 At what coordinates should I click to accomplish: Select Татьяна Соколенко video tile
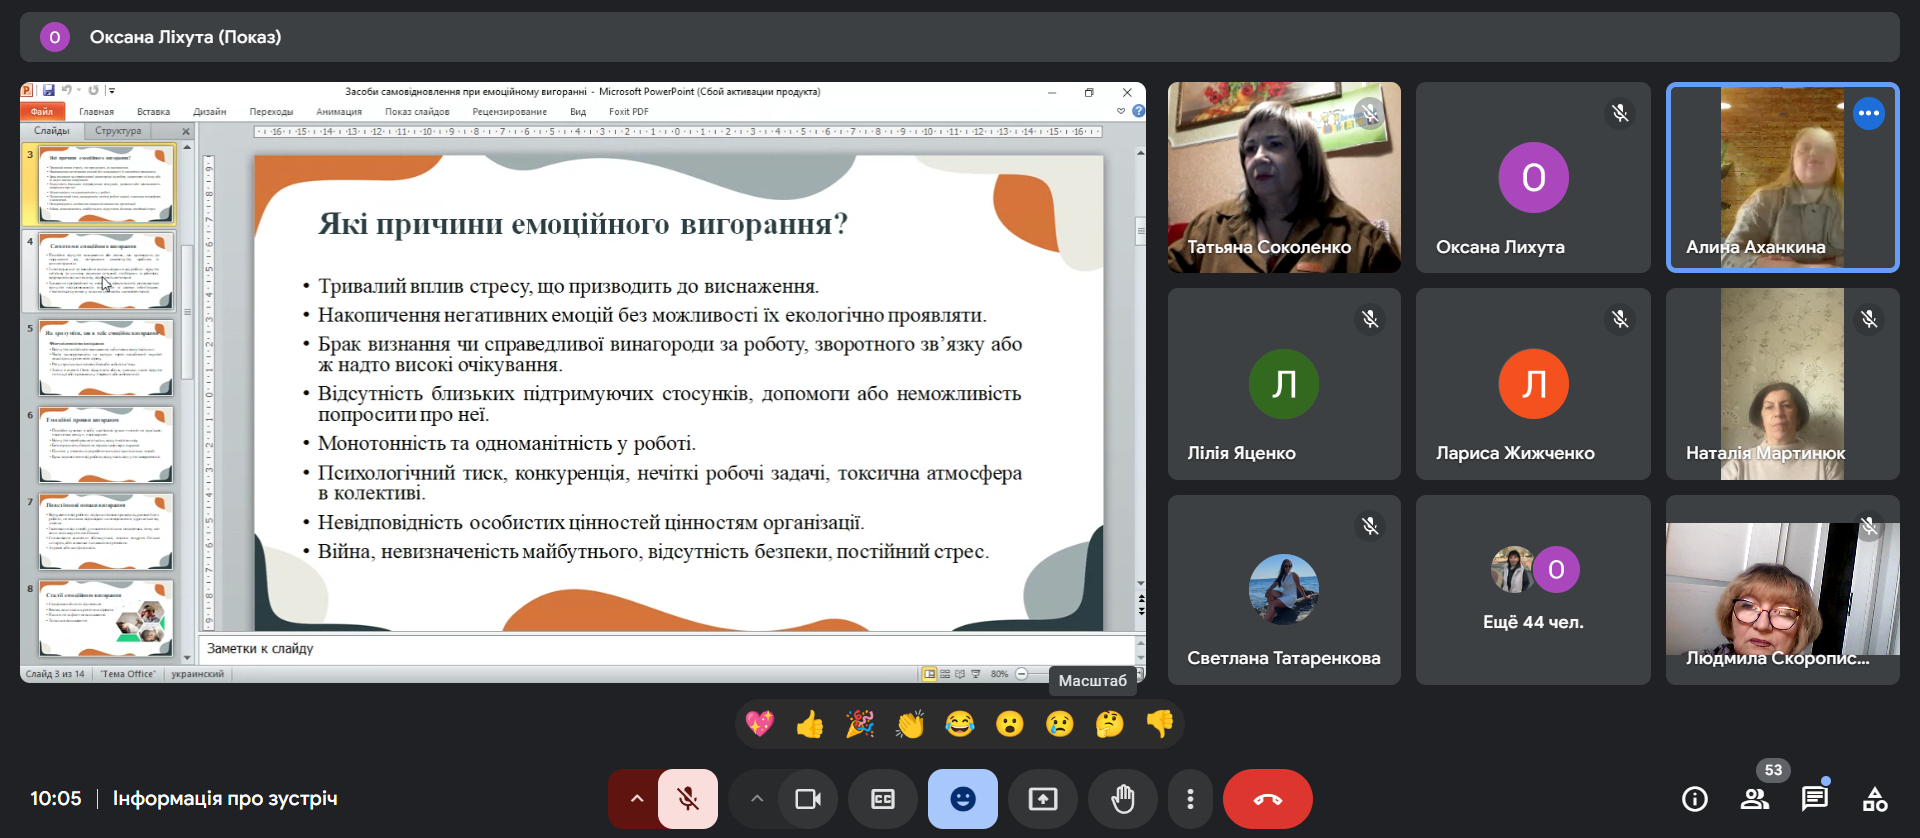point(1284,177)
